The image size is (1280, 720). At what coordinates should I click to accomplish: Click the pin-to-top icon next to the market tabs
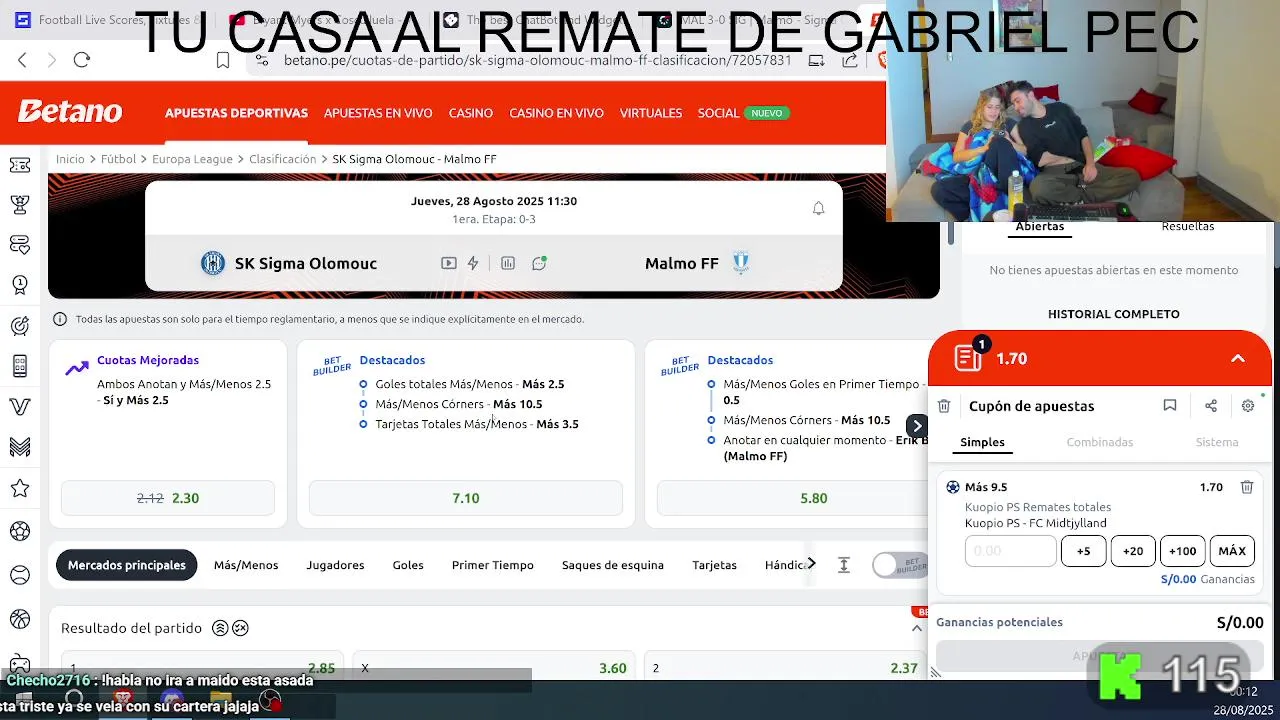tap(844, 565)
